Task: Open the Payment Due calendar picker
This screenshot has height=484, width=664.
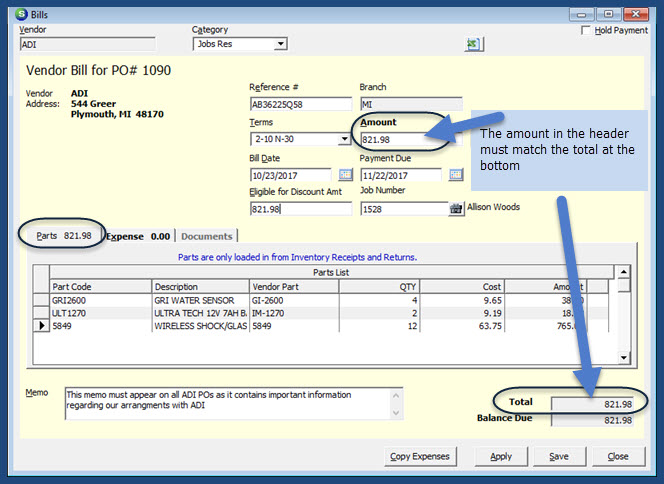Action: pos(455,174)
